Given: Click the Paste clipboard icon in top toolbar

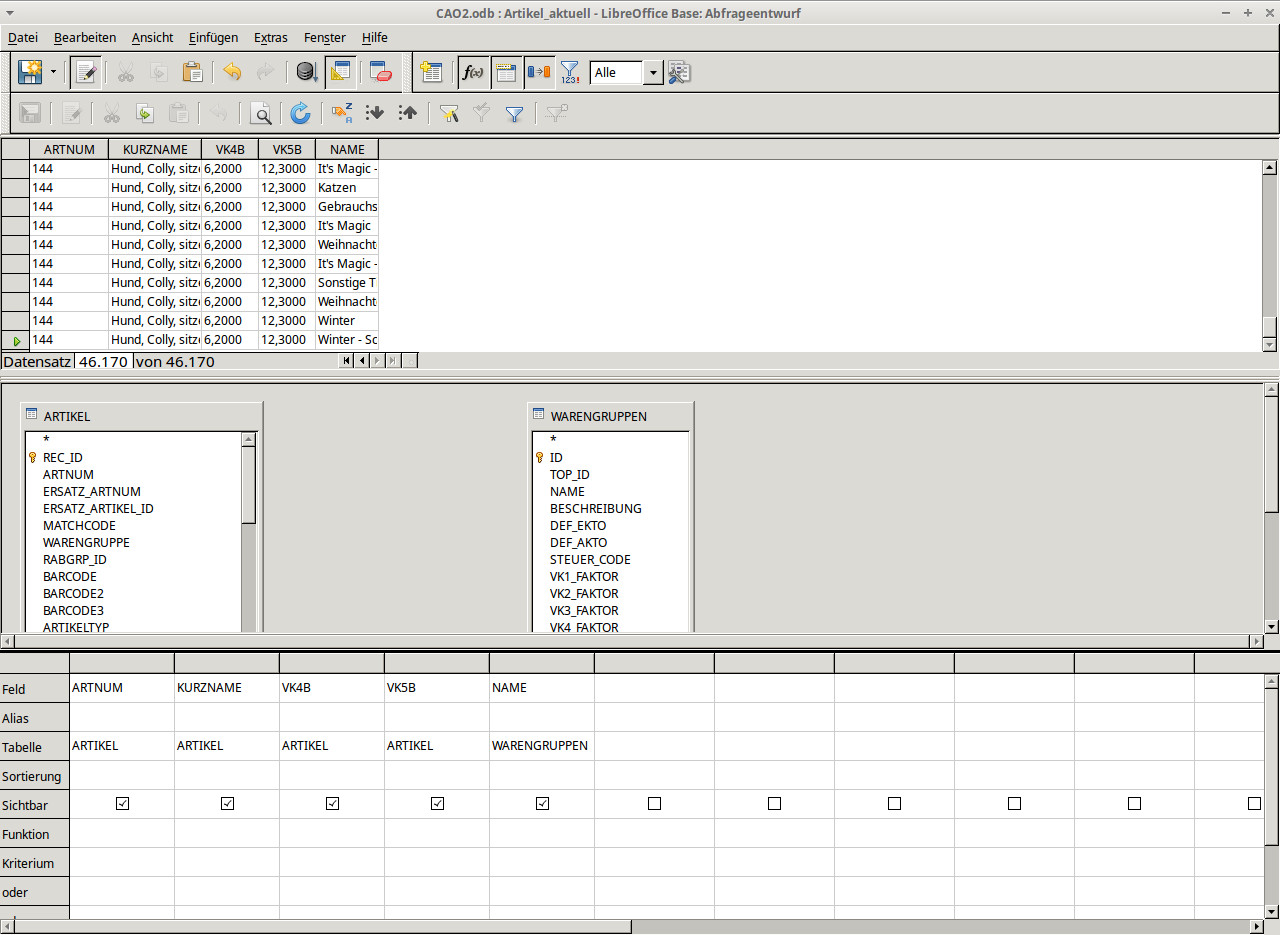Looking at the screenshot, I should [x=192, y=72].
